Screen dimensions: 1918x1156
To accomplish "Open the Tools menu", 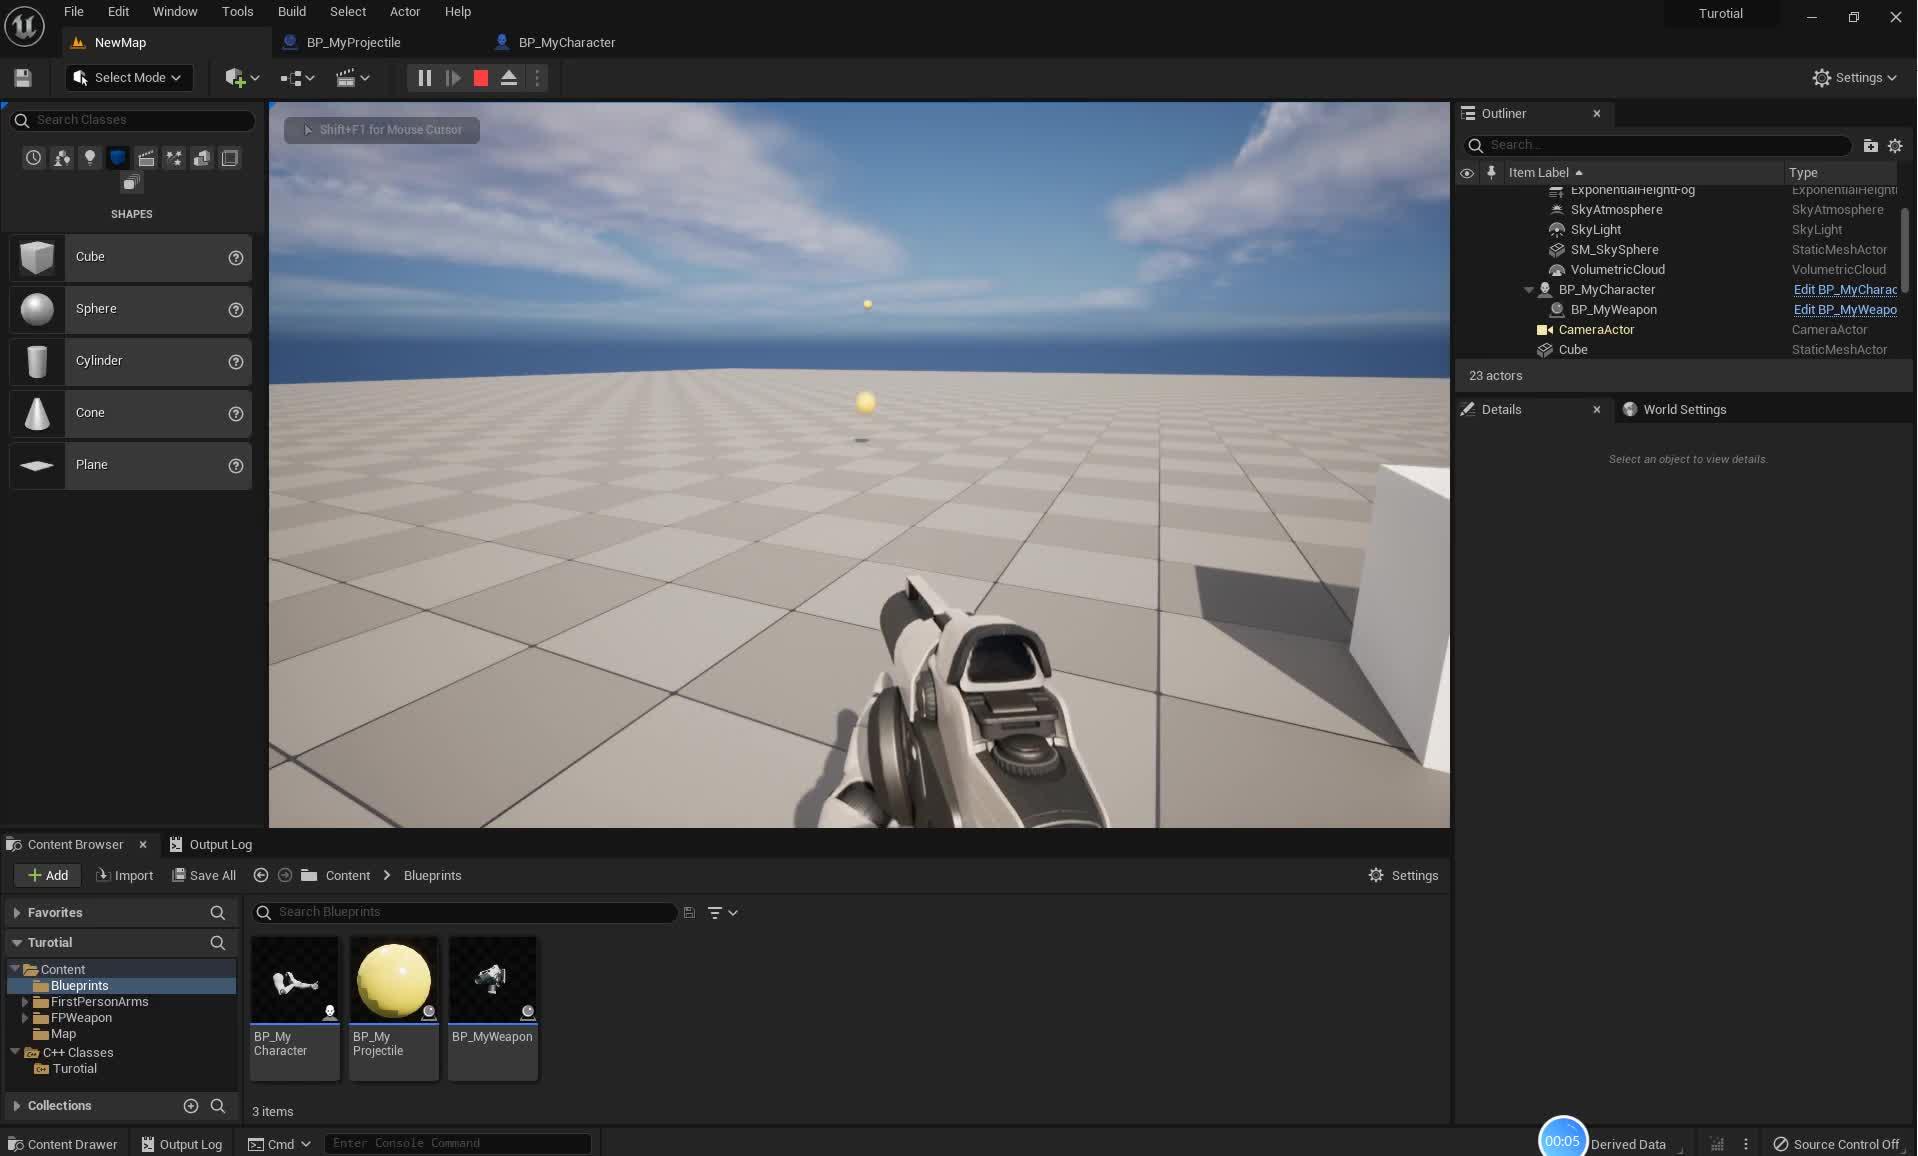I will [x=237, y=11].
